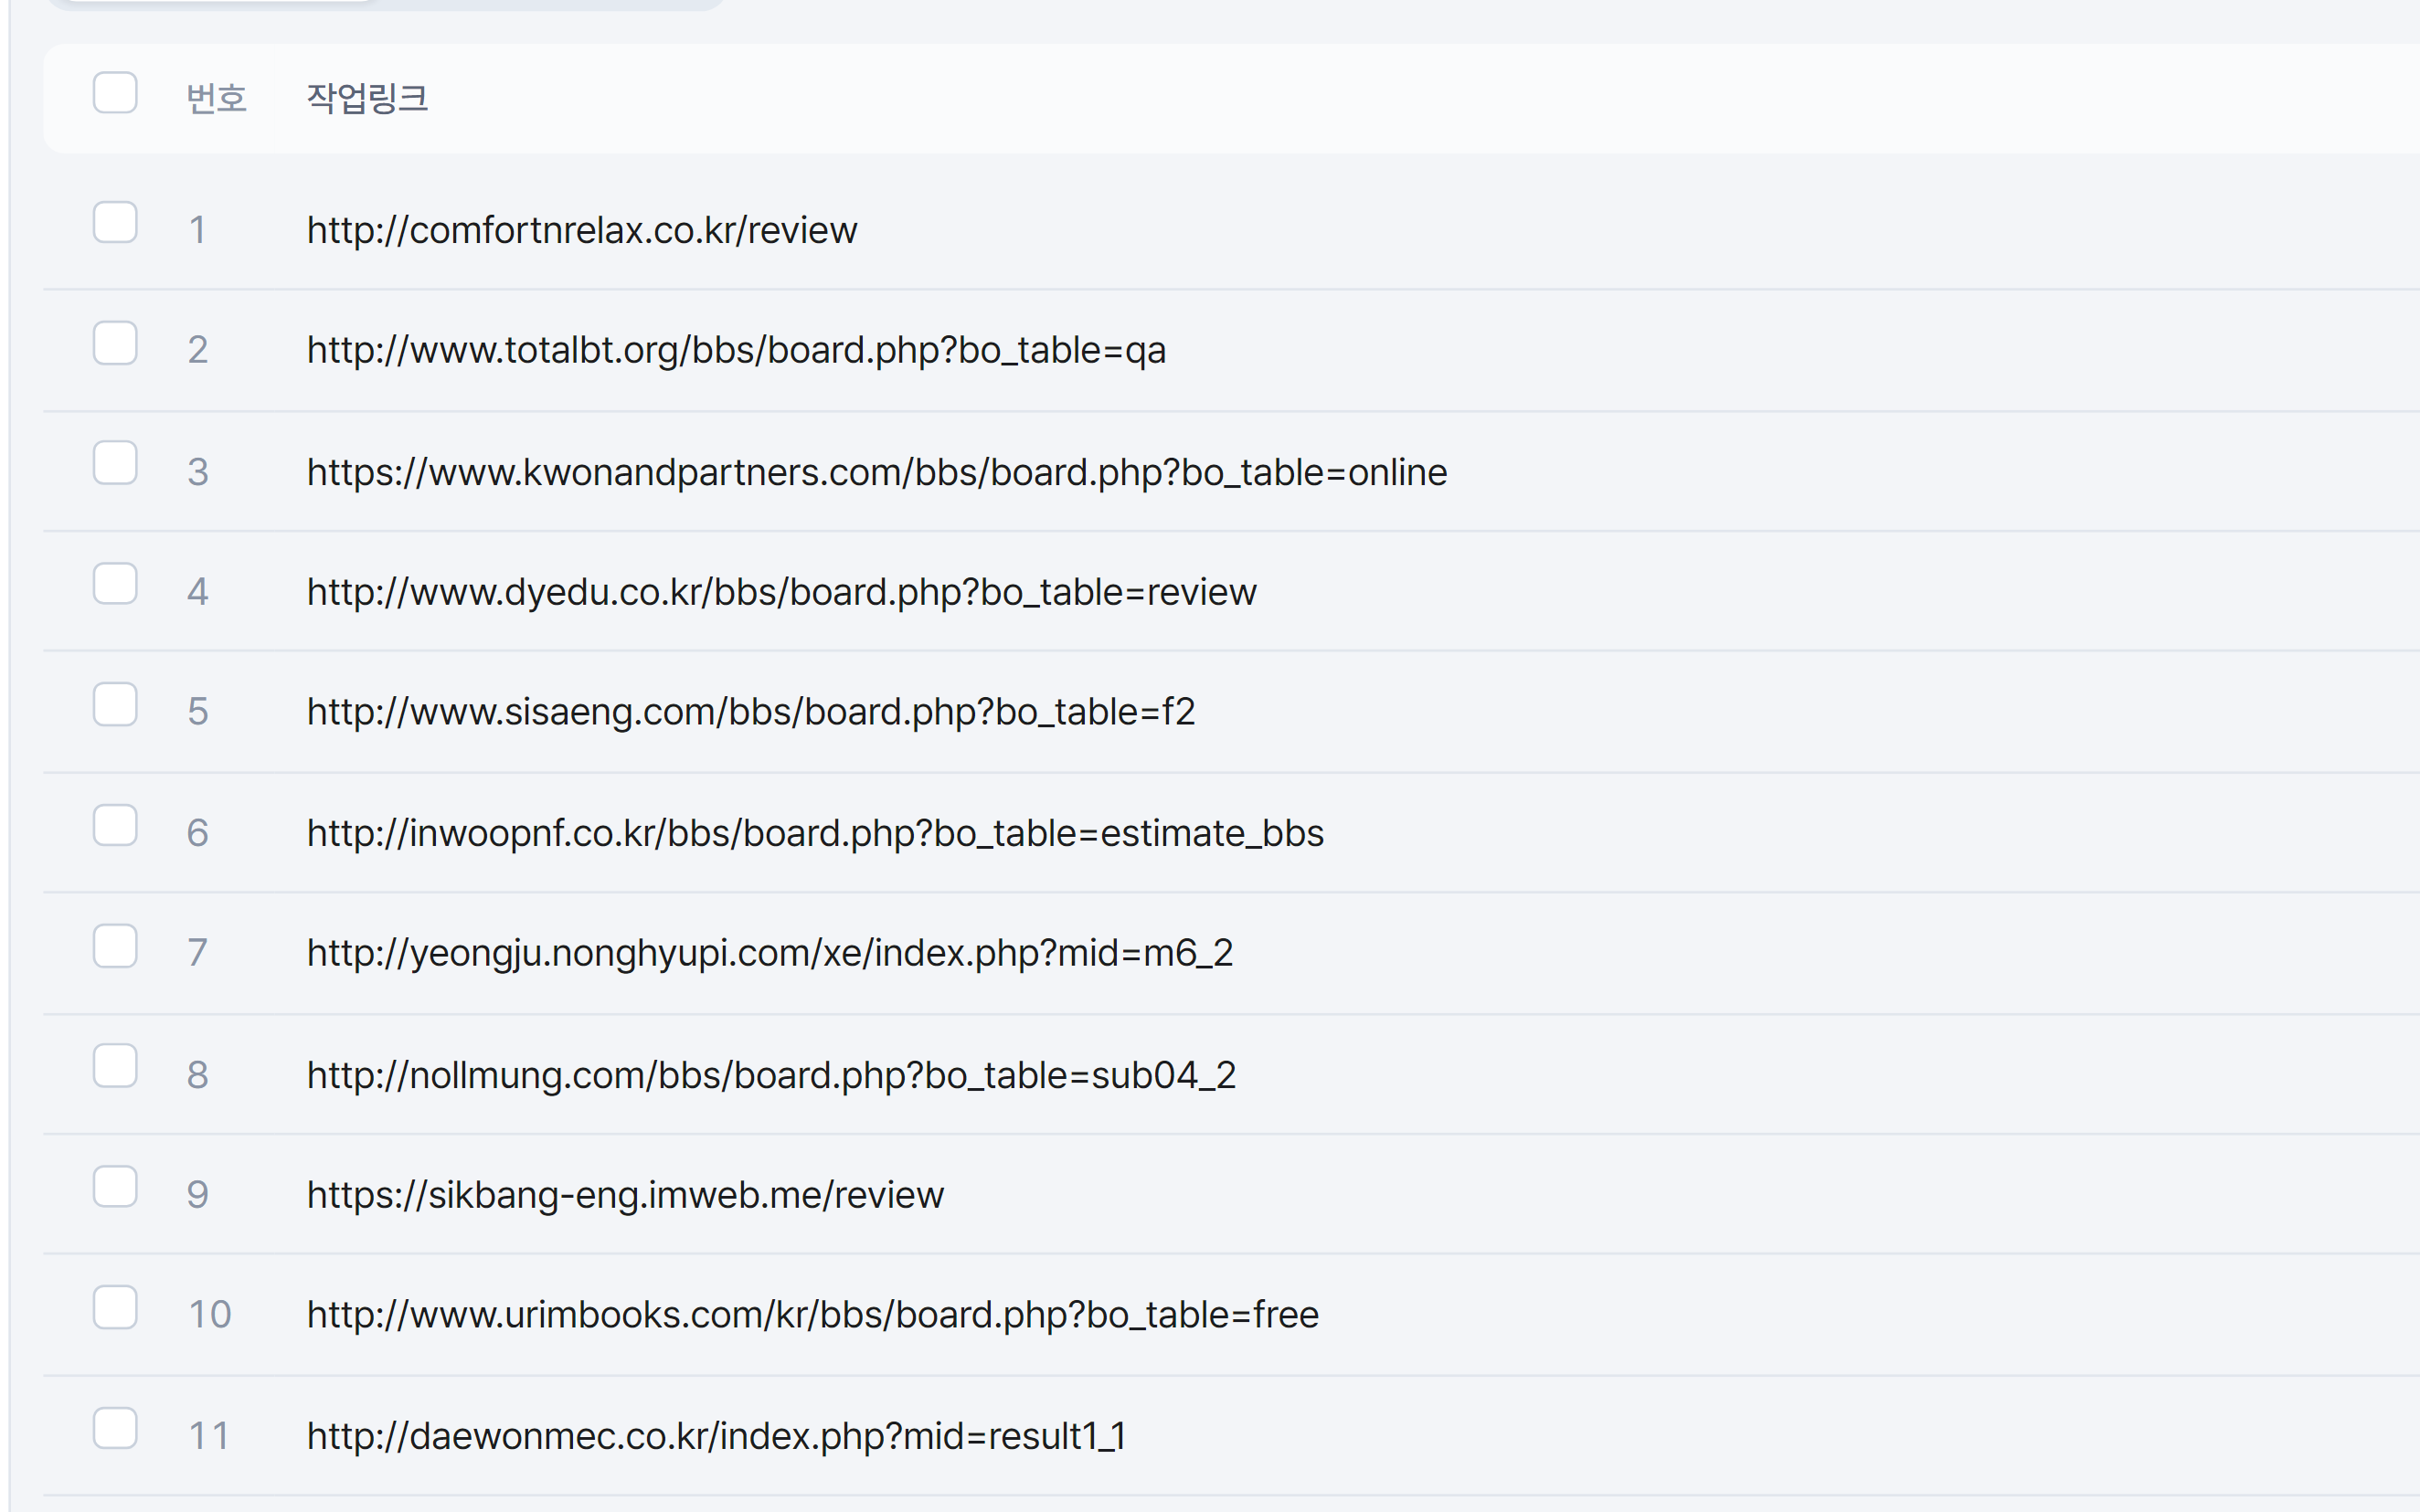Tick the checkbox for row 9 sikbang-eng
Screen dimensions: 2420x1512
115,1187
